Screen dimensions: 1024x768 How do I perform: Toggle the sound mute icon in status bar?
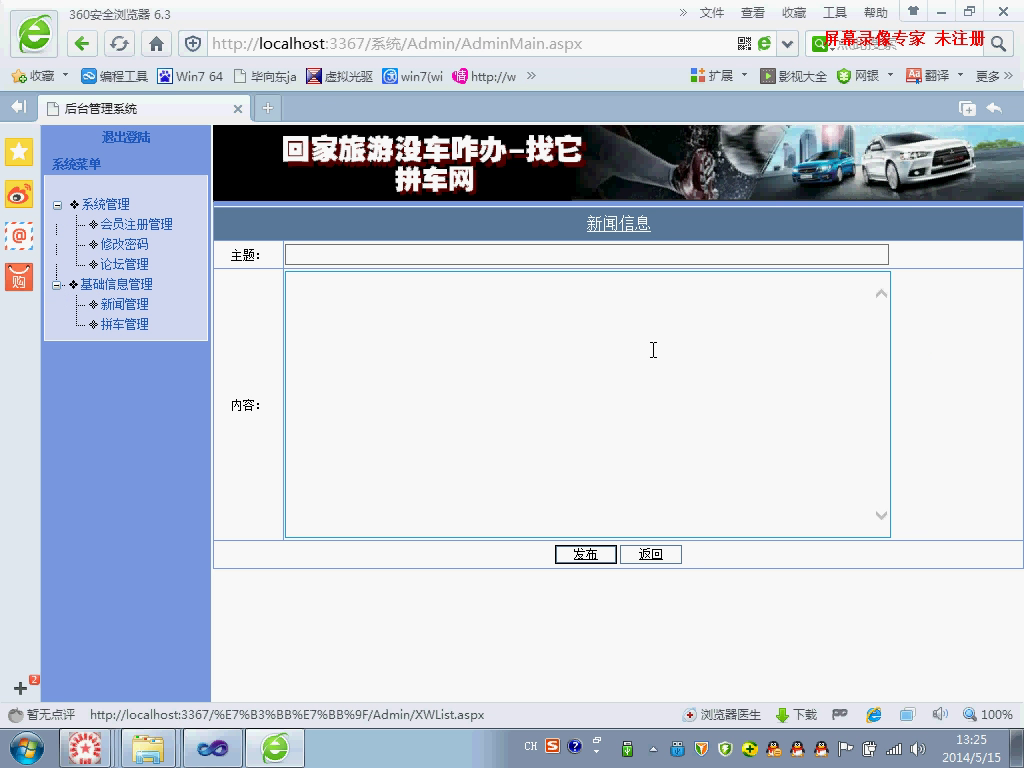point(940,714)
